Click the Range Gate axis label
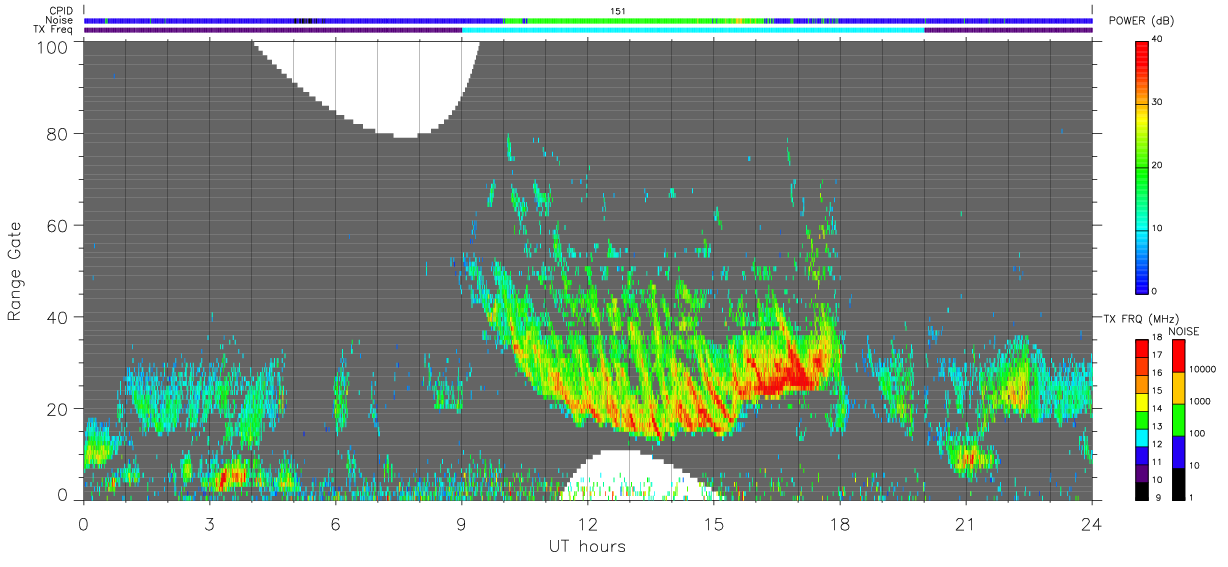The height and width of the screenshot is (567, 1228). (x=15, y=271)
